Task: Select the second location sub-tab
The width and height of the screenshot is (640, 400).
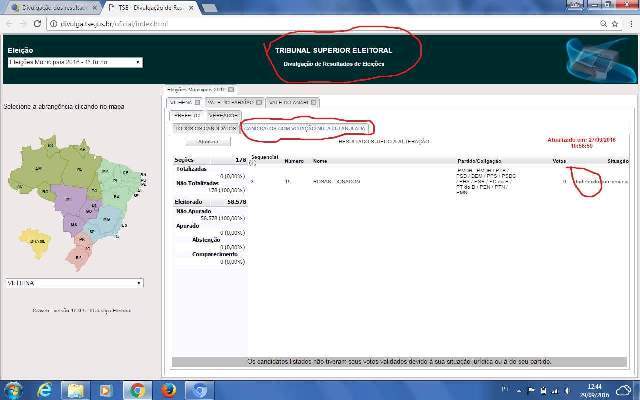Action: [234, 102]
